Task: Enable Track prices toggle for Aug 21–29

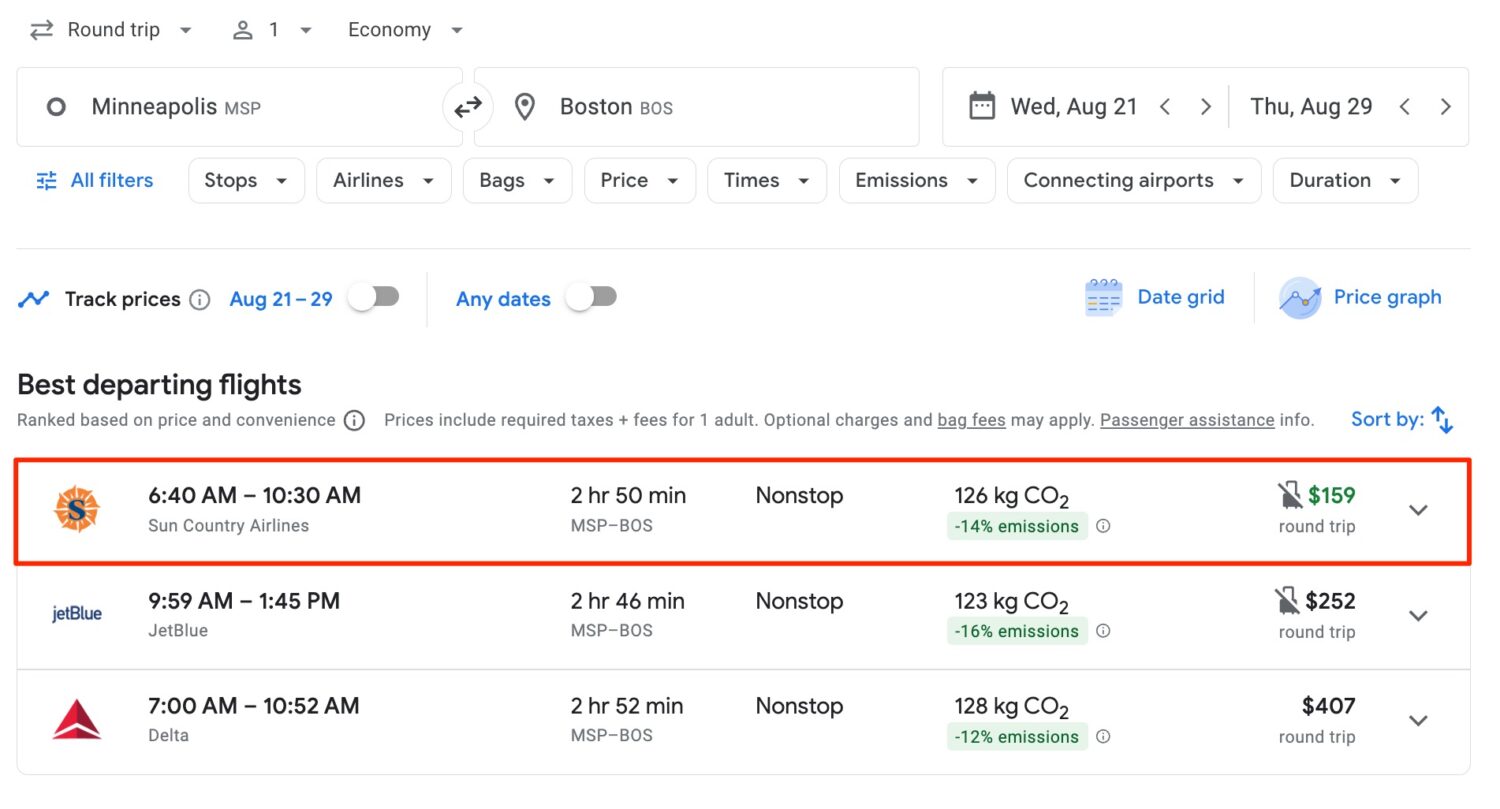Action: coord(373,297)
